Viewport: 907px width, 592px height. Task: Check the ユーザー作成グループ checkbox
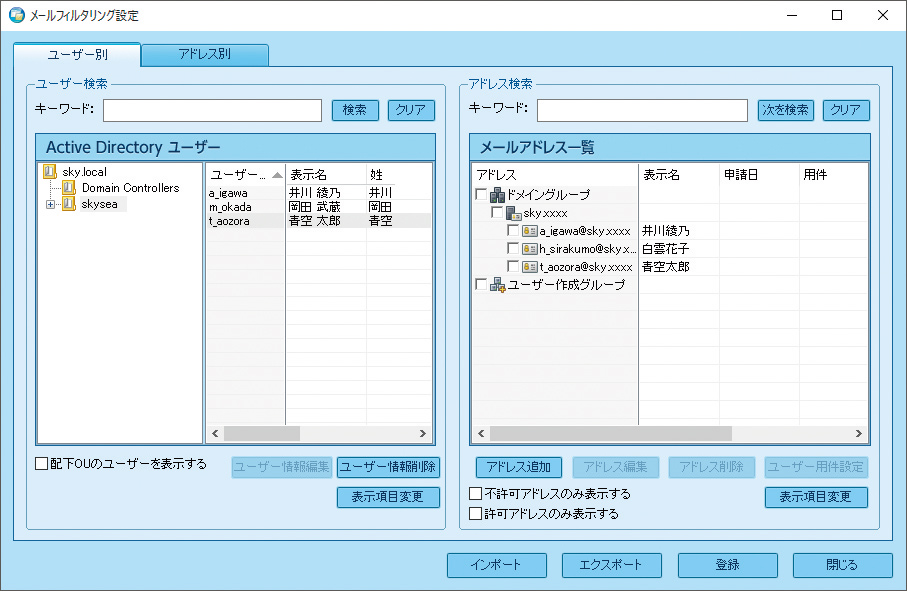[481, 284]
